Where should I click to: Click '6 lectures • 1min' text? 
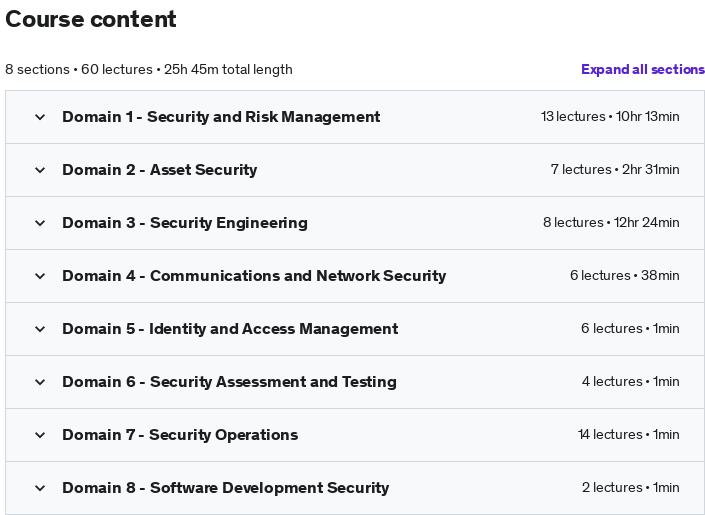[x=630, y=328]
